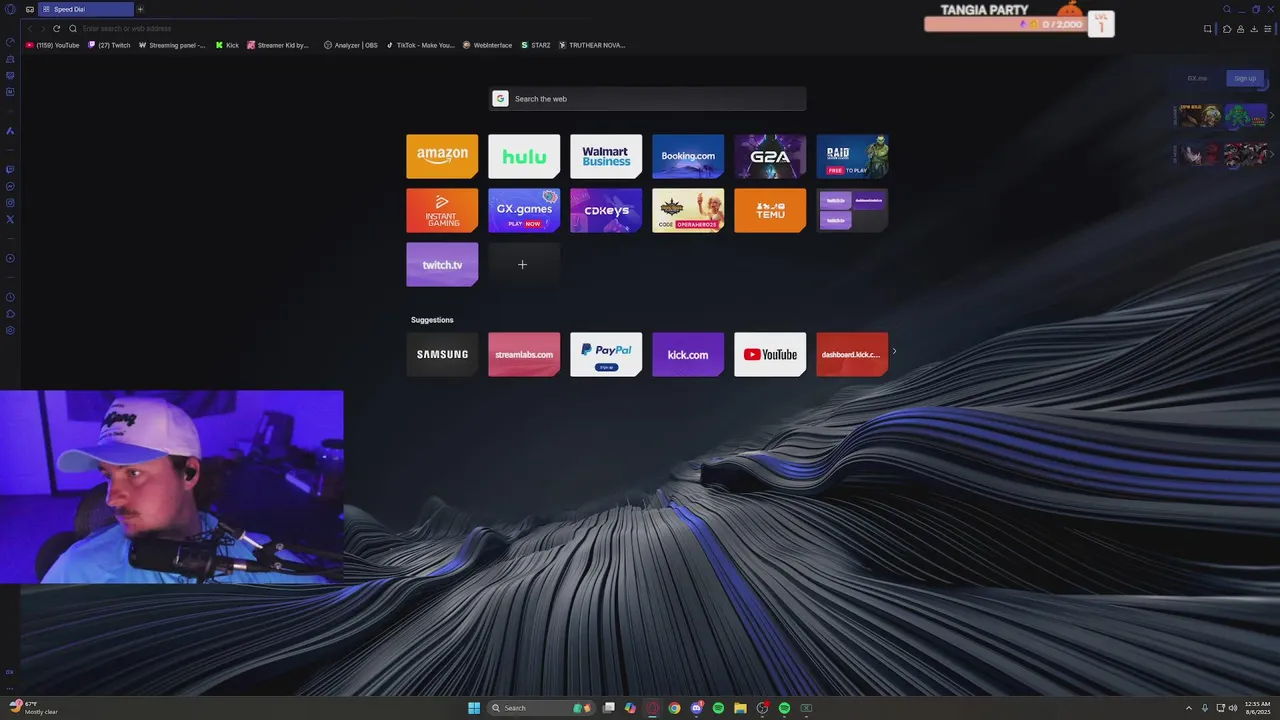This screenshot has height=720, width=1280.
Task: Open Easy Setup sliders icon
Action: [x=1267, y=29]
